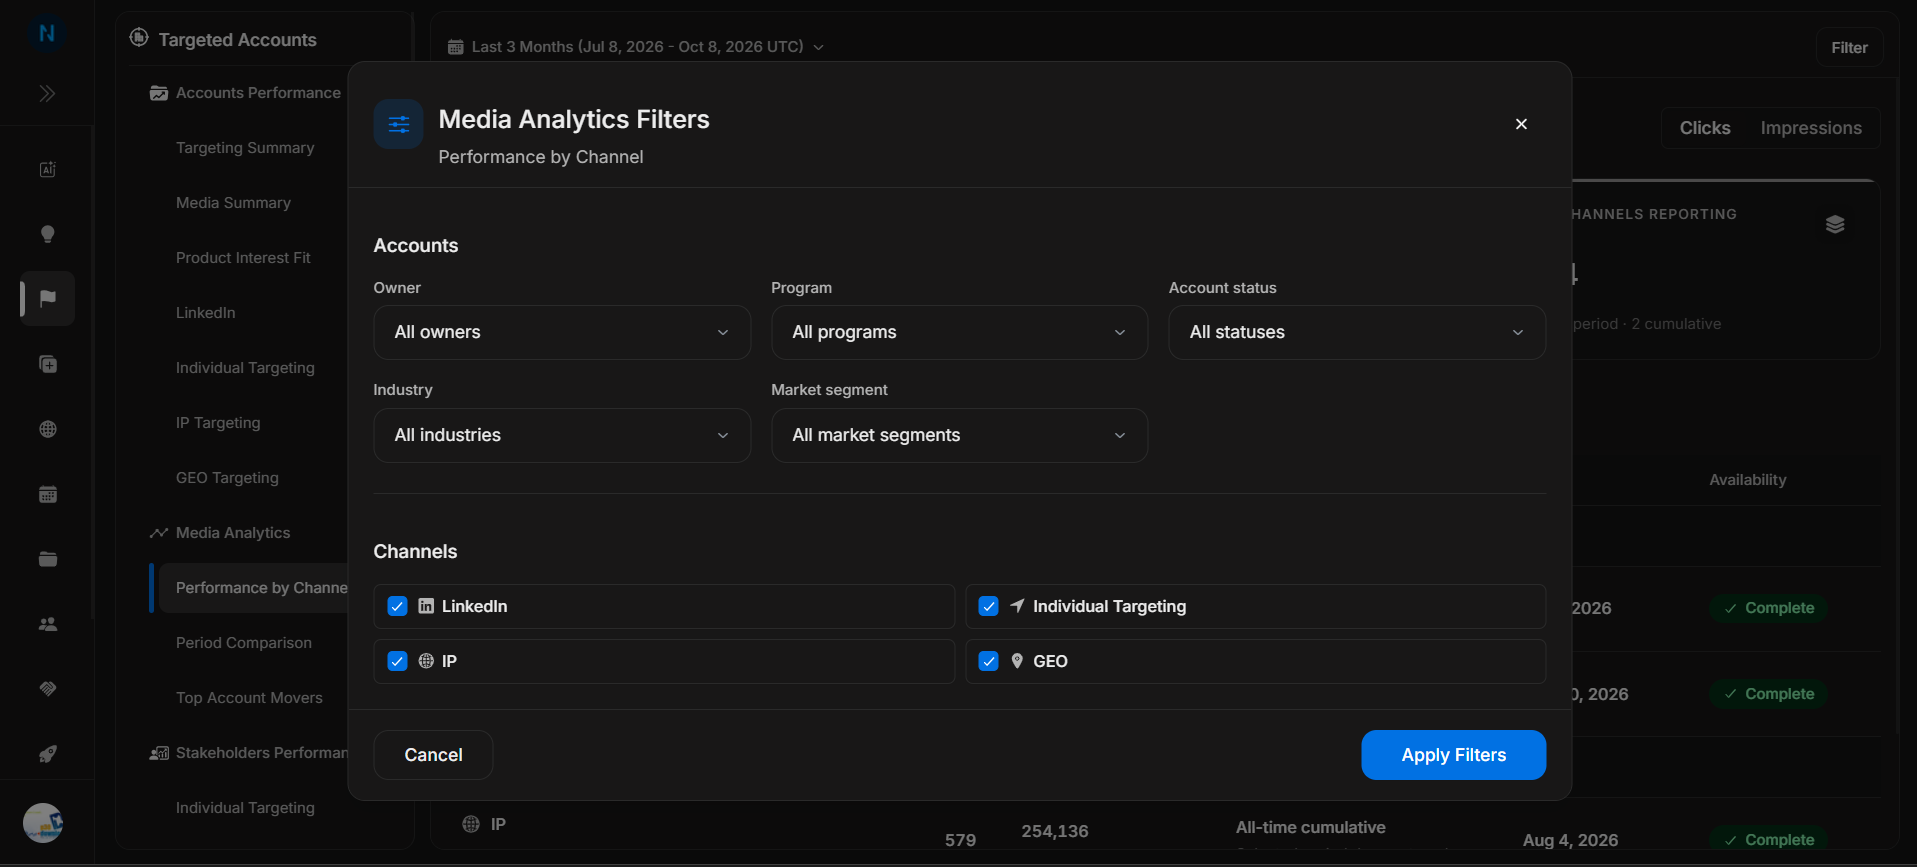Open the All statuses dropdown
The image size is (1917, 867).
pos(1357,332)
